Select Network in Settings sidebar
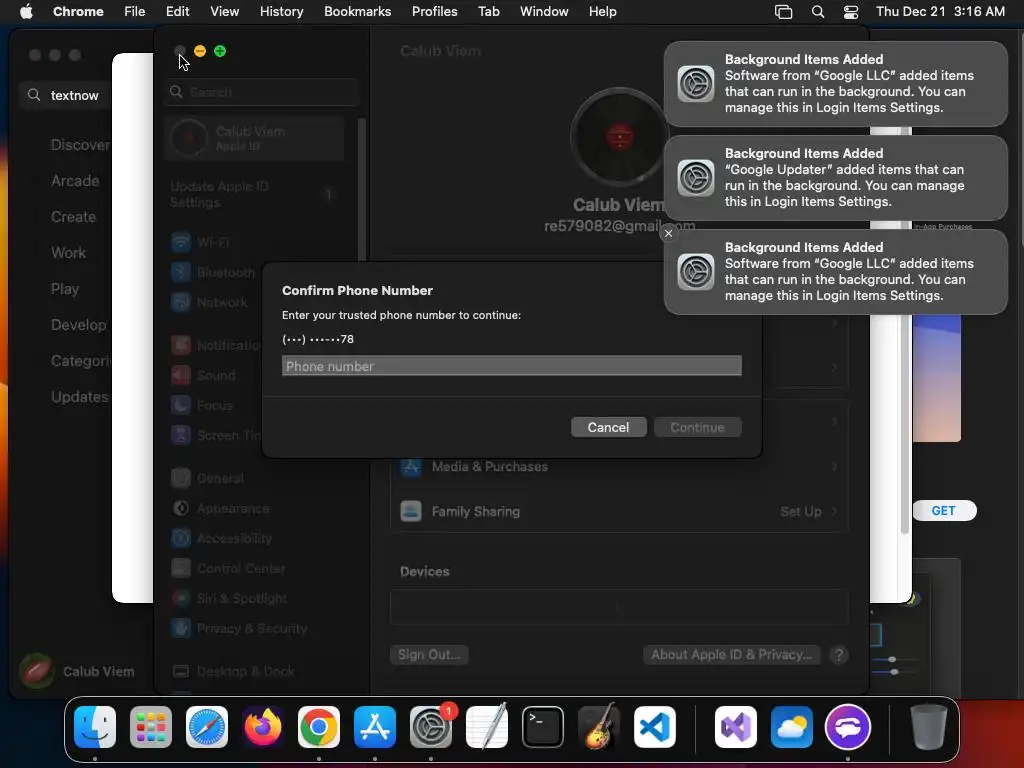The width and height of the screenshot is (1024, 768). click(209, 302)
